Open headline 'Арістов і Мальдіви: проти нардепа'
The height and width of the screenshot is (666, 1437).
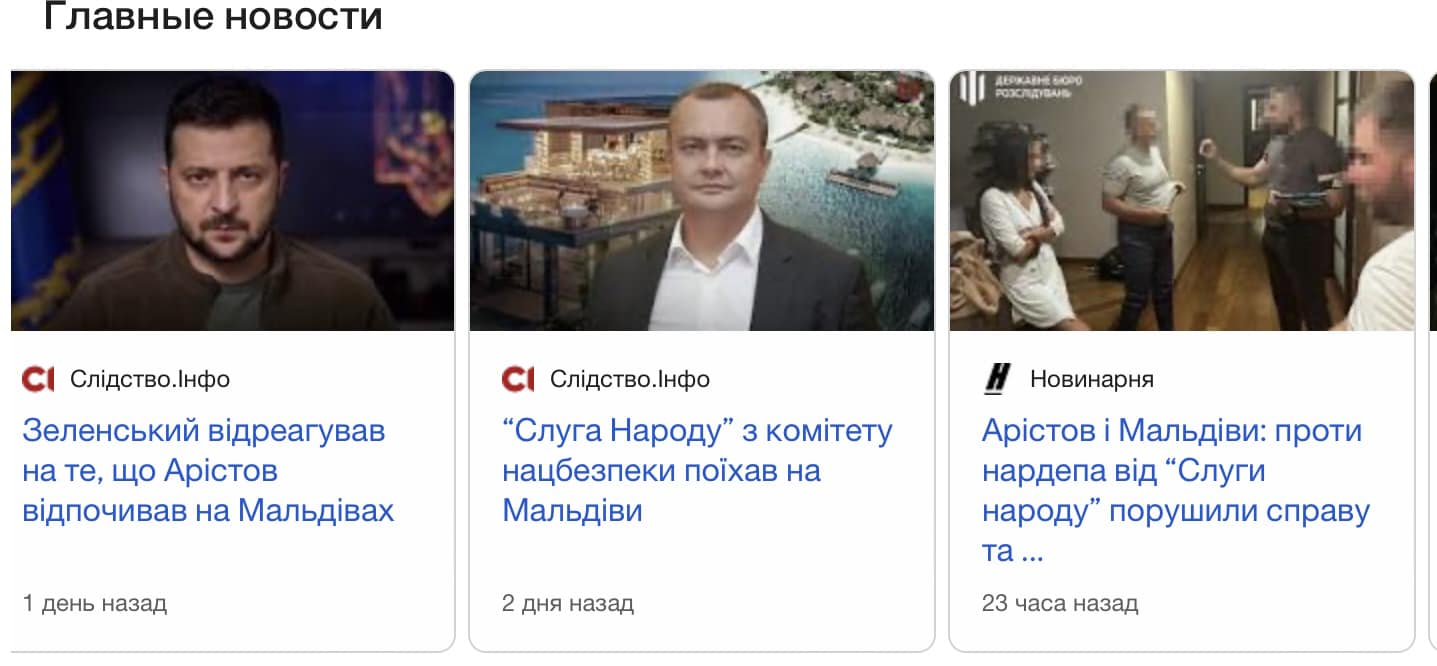(1176, 491)
